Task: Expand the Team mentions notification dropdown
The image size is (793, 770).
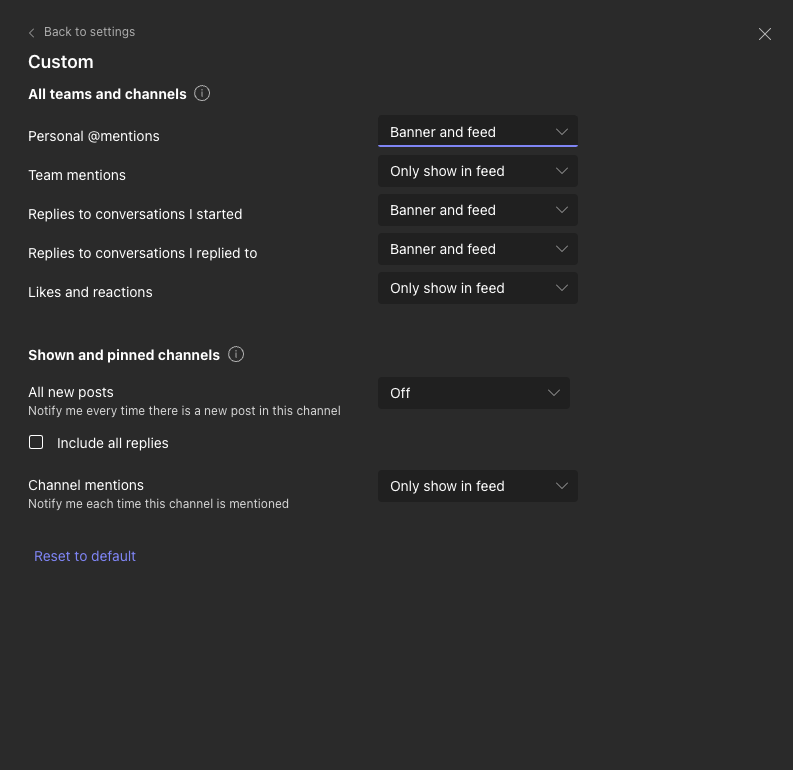Action: [x=477, y=171]
